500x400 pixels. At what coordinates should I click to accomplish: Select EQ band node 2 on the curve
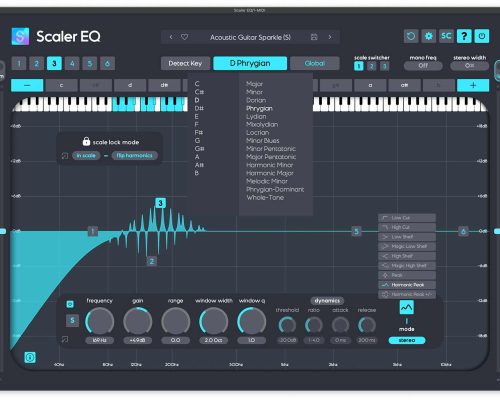pos(152,261)
